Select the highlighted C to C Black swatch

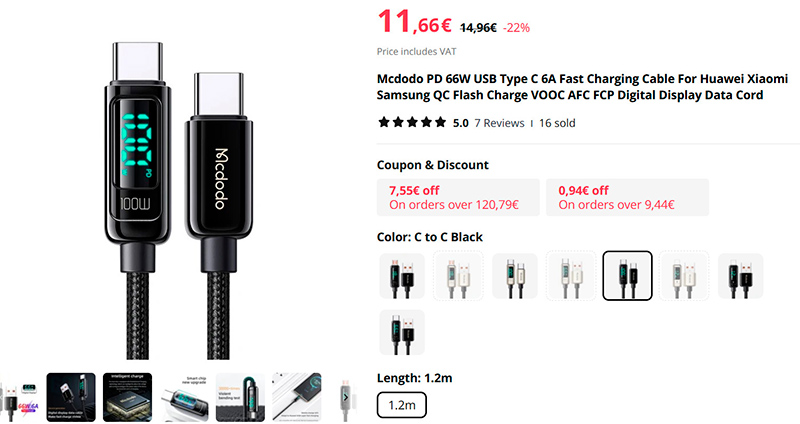627,276
